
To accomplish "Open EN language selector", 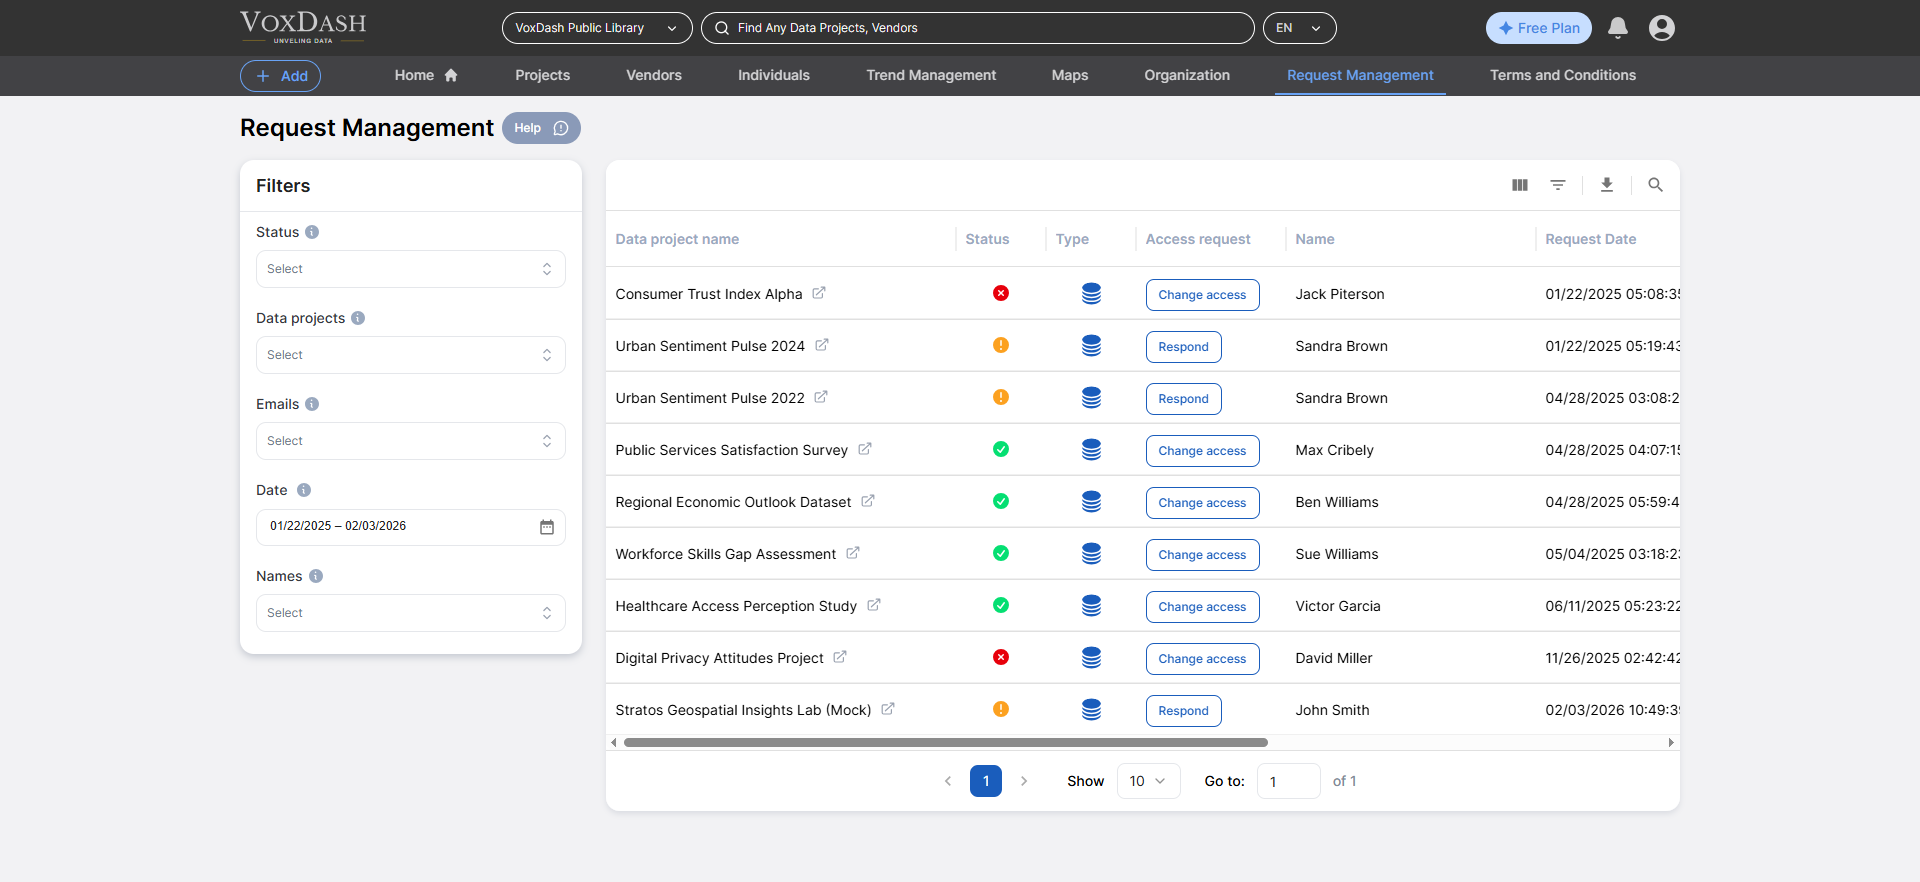I will pos(1299,28).
